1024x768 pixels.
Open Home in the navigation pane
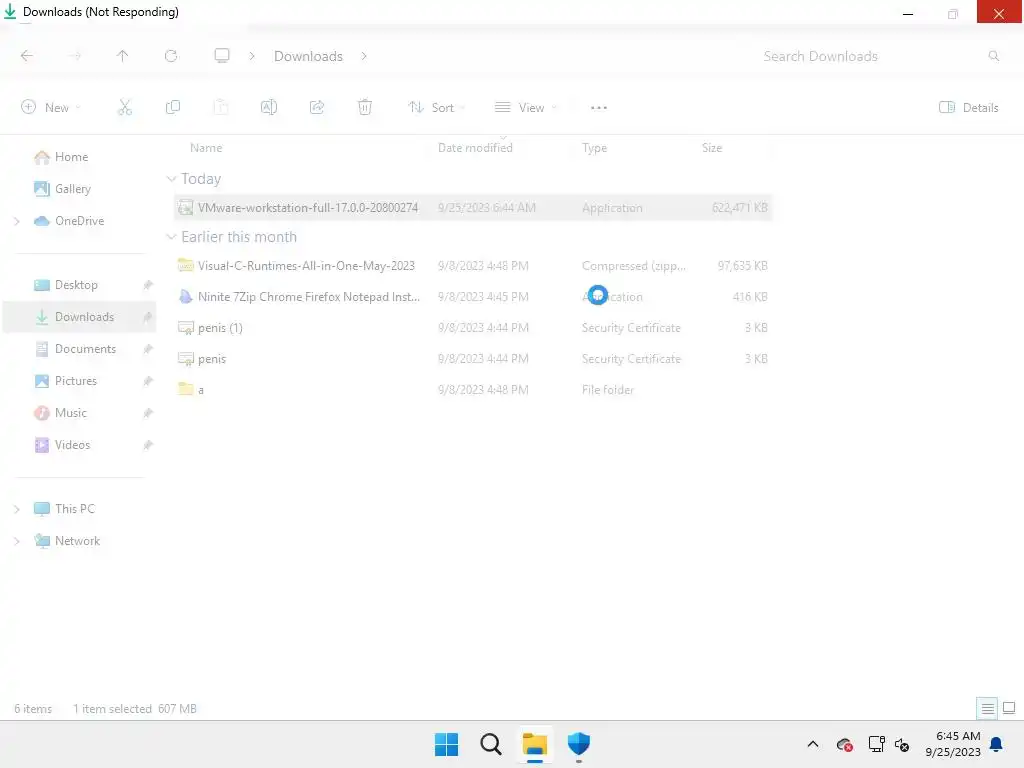coord(71,157)
